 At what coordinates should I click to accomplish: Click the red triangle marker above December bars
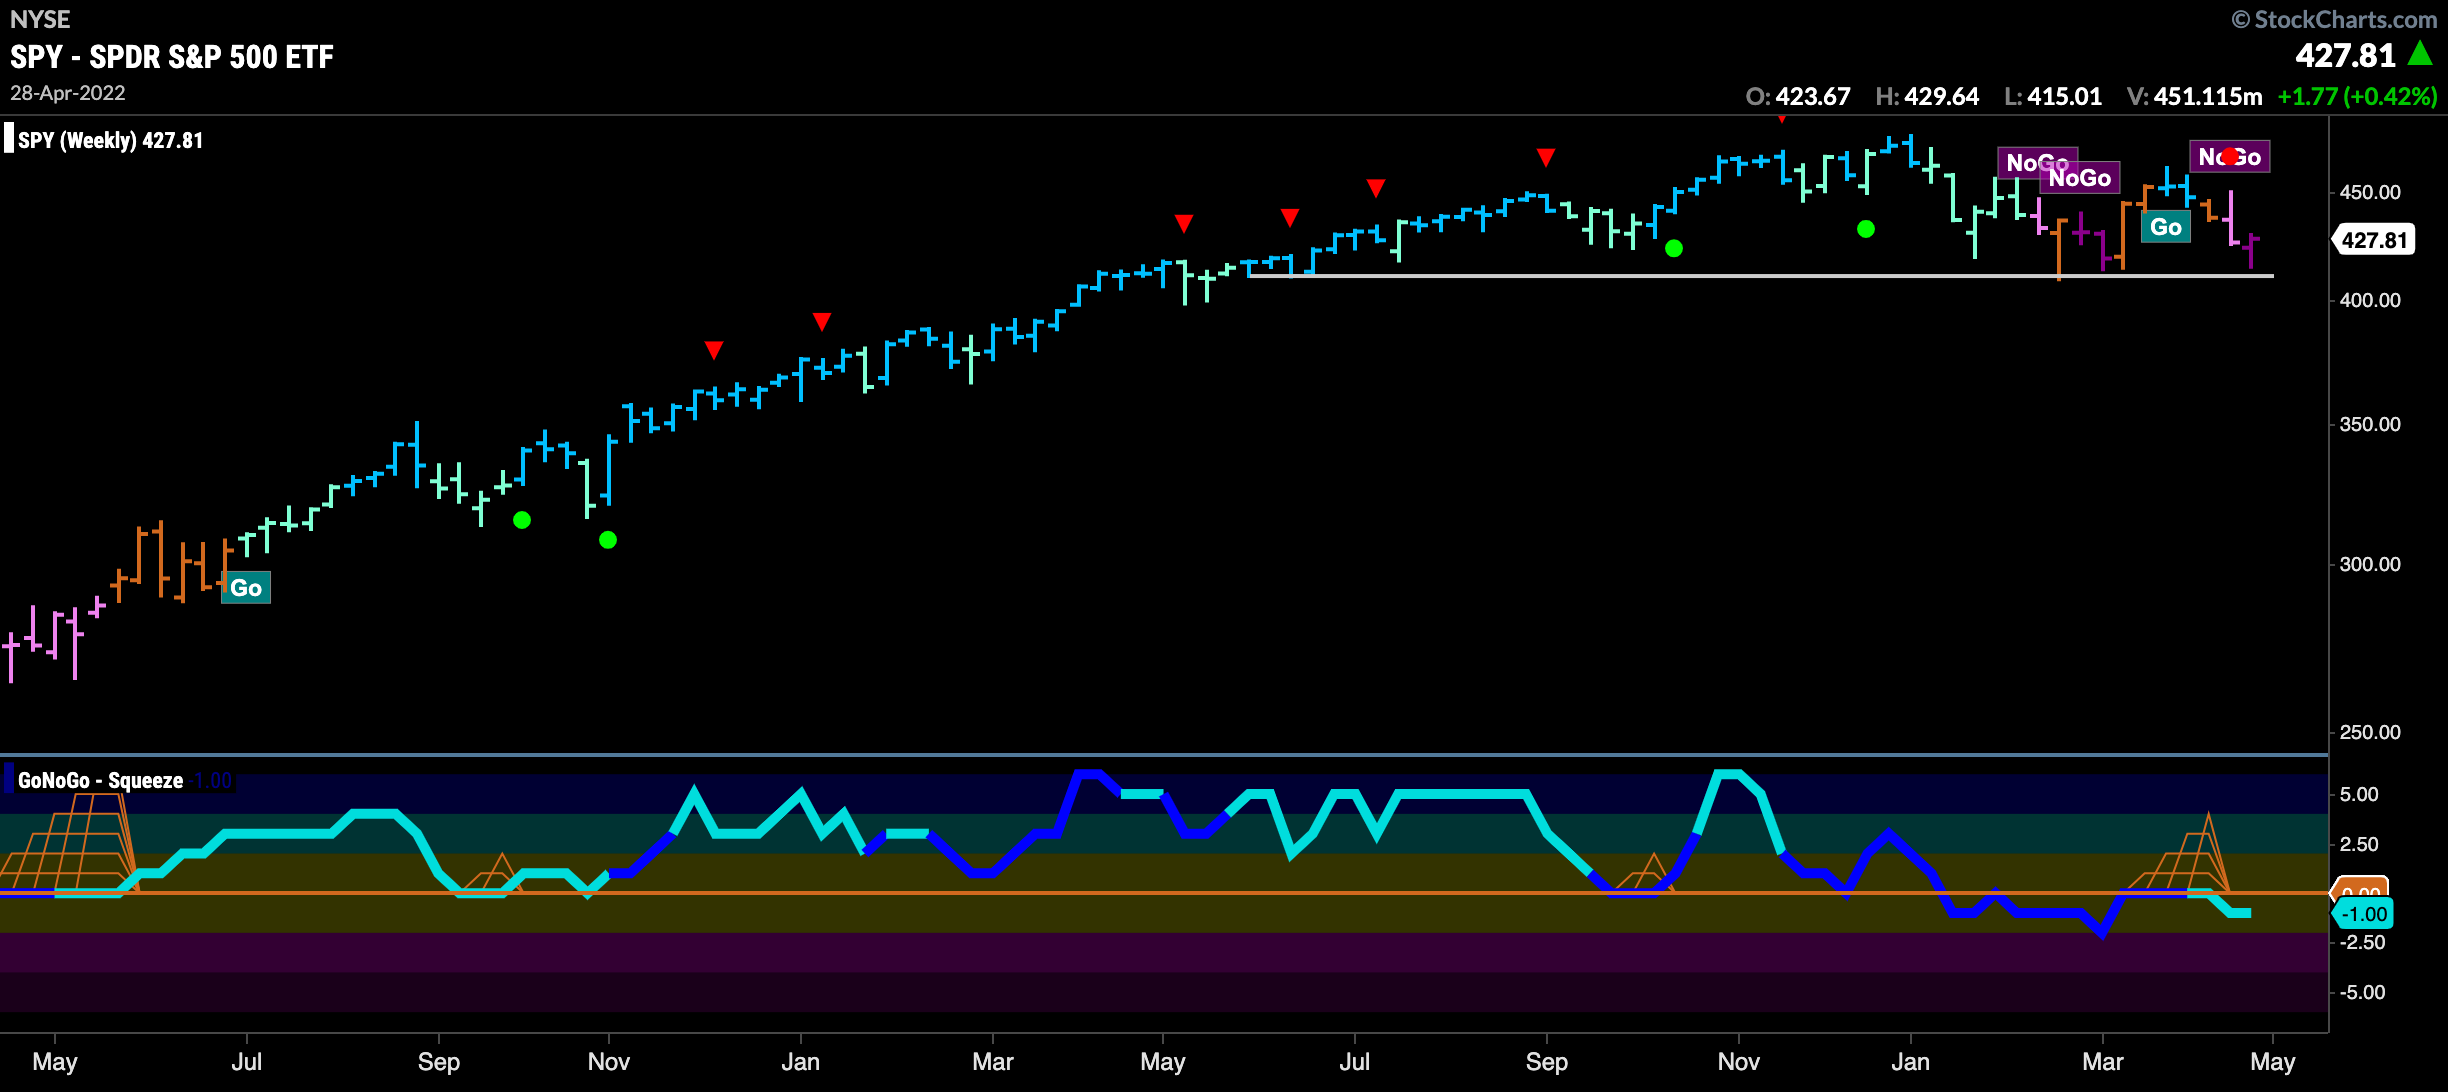714,350
